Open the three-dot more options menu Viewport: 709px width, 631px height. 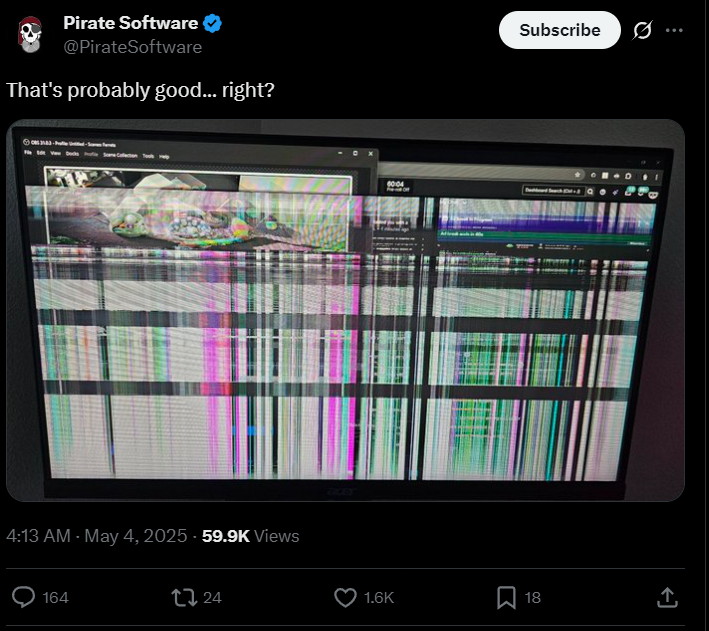pyautogui.click(x=674, y=30)
